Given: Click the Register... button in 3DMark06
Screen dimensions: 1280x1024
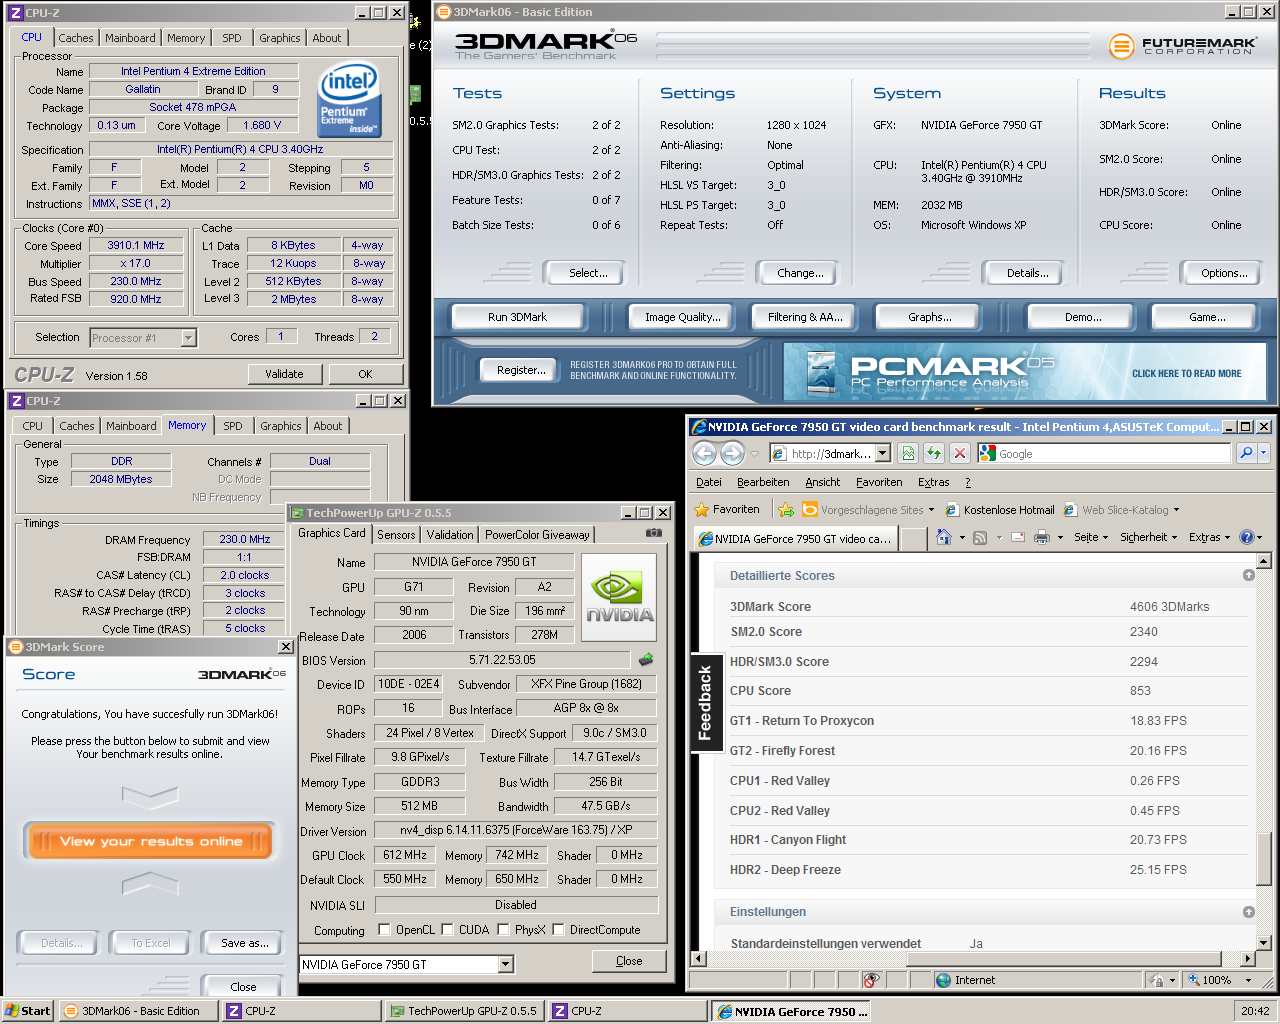Looking at the screenshot, I should point(521,370).
